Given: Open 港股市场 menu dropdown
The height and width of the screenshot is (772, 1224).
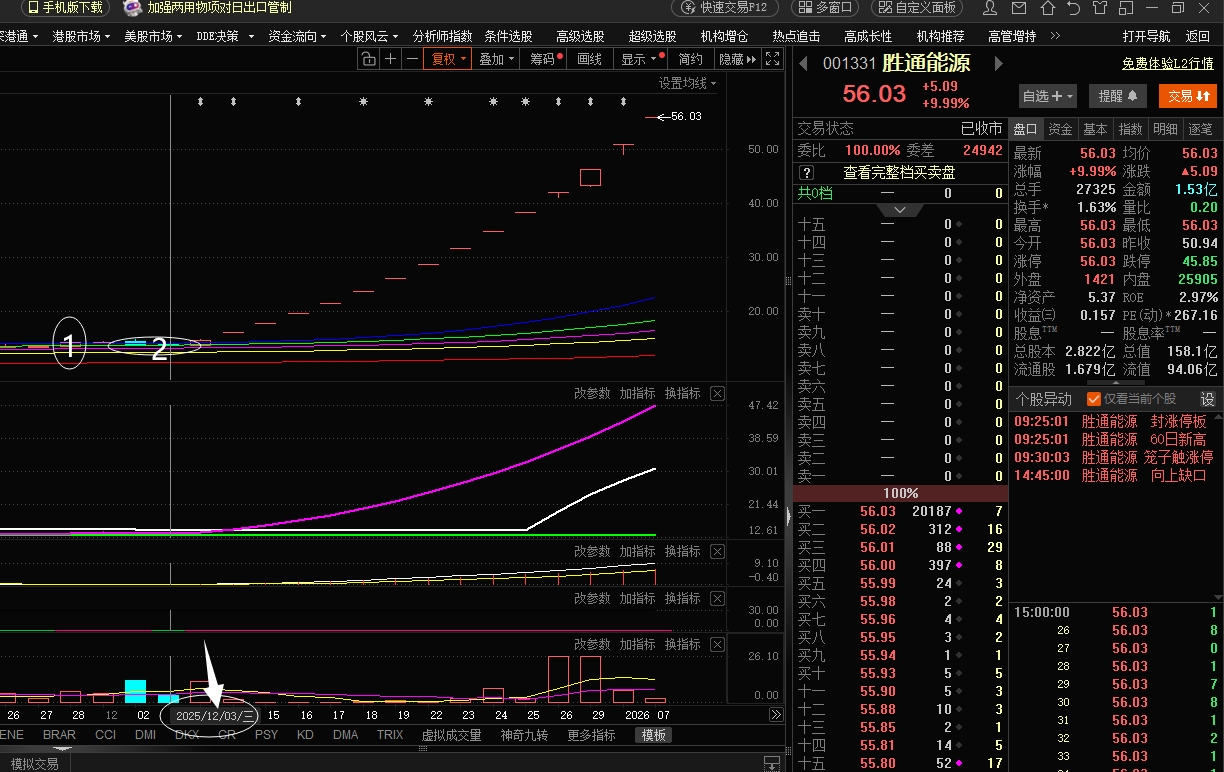Looking at the screenshot, I should pyautogui.click(x=82, y=36).
